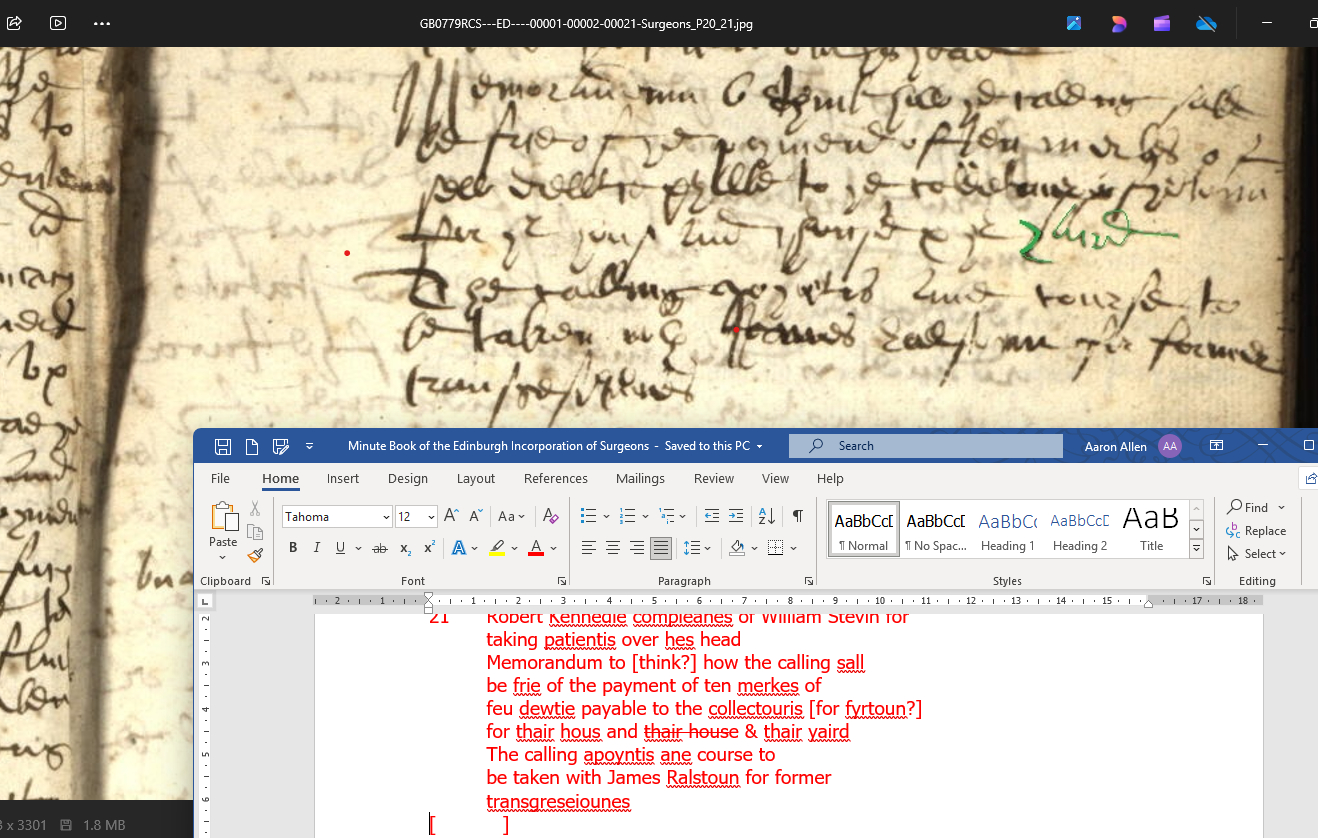Screen dimensions: 1318x838
Task: Click the Sort icon in Paragraph group
Action: [x=766, y=516]
